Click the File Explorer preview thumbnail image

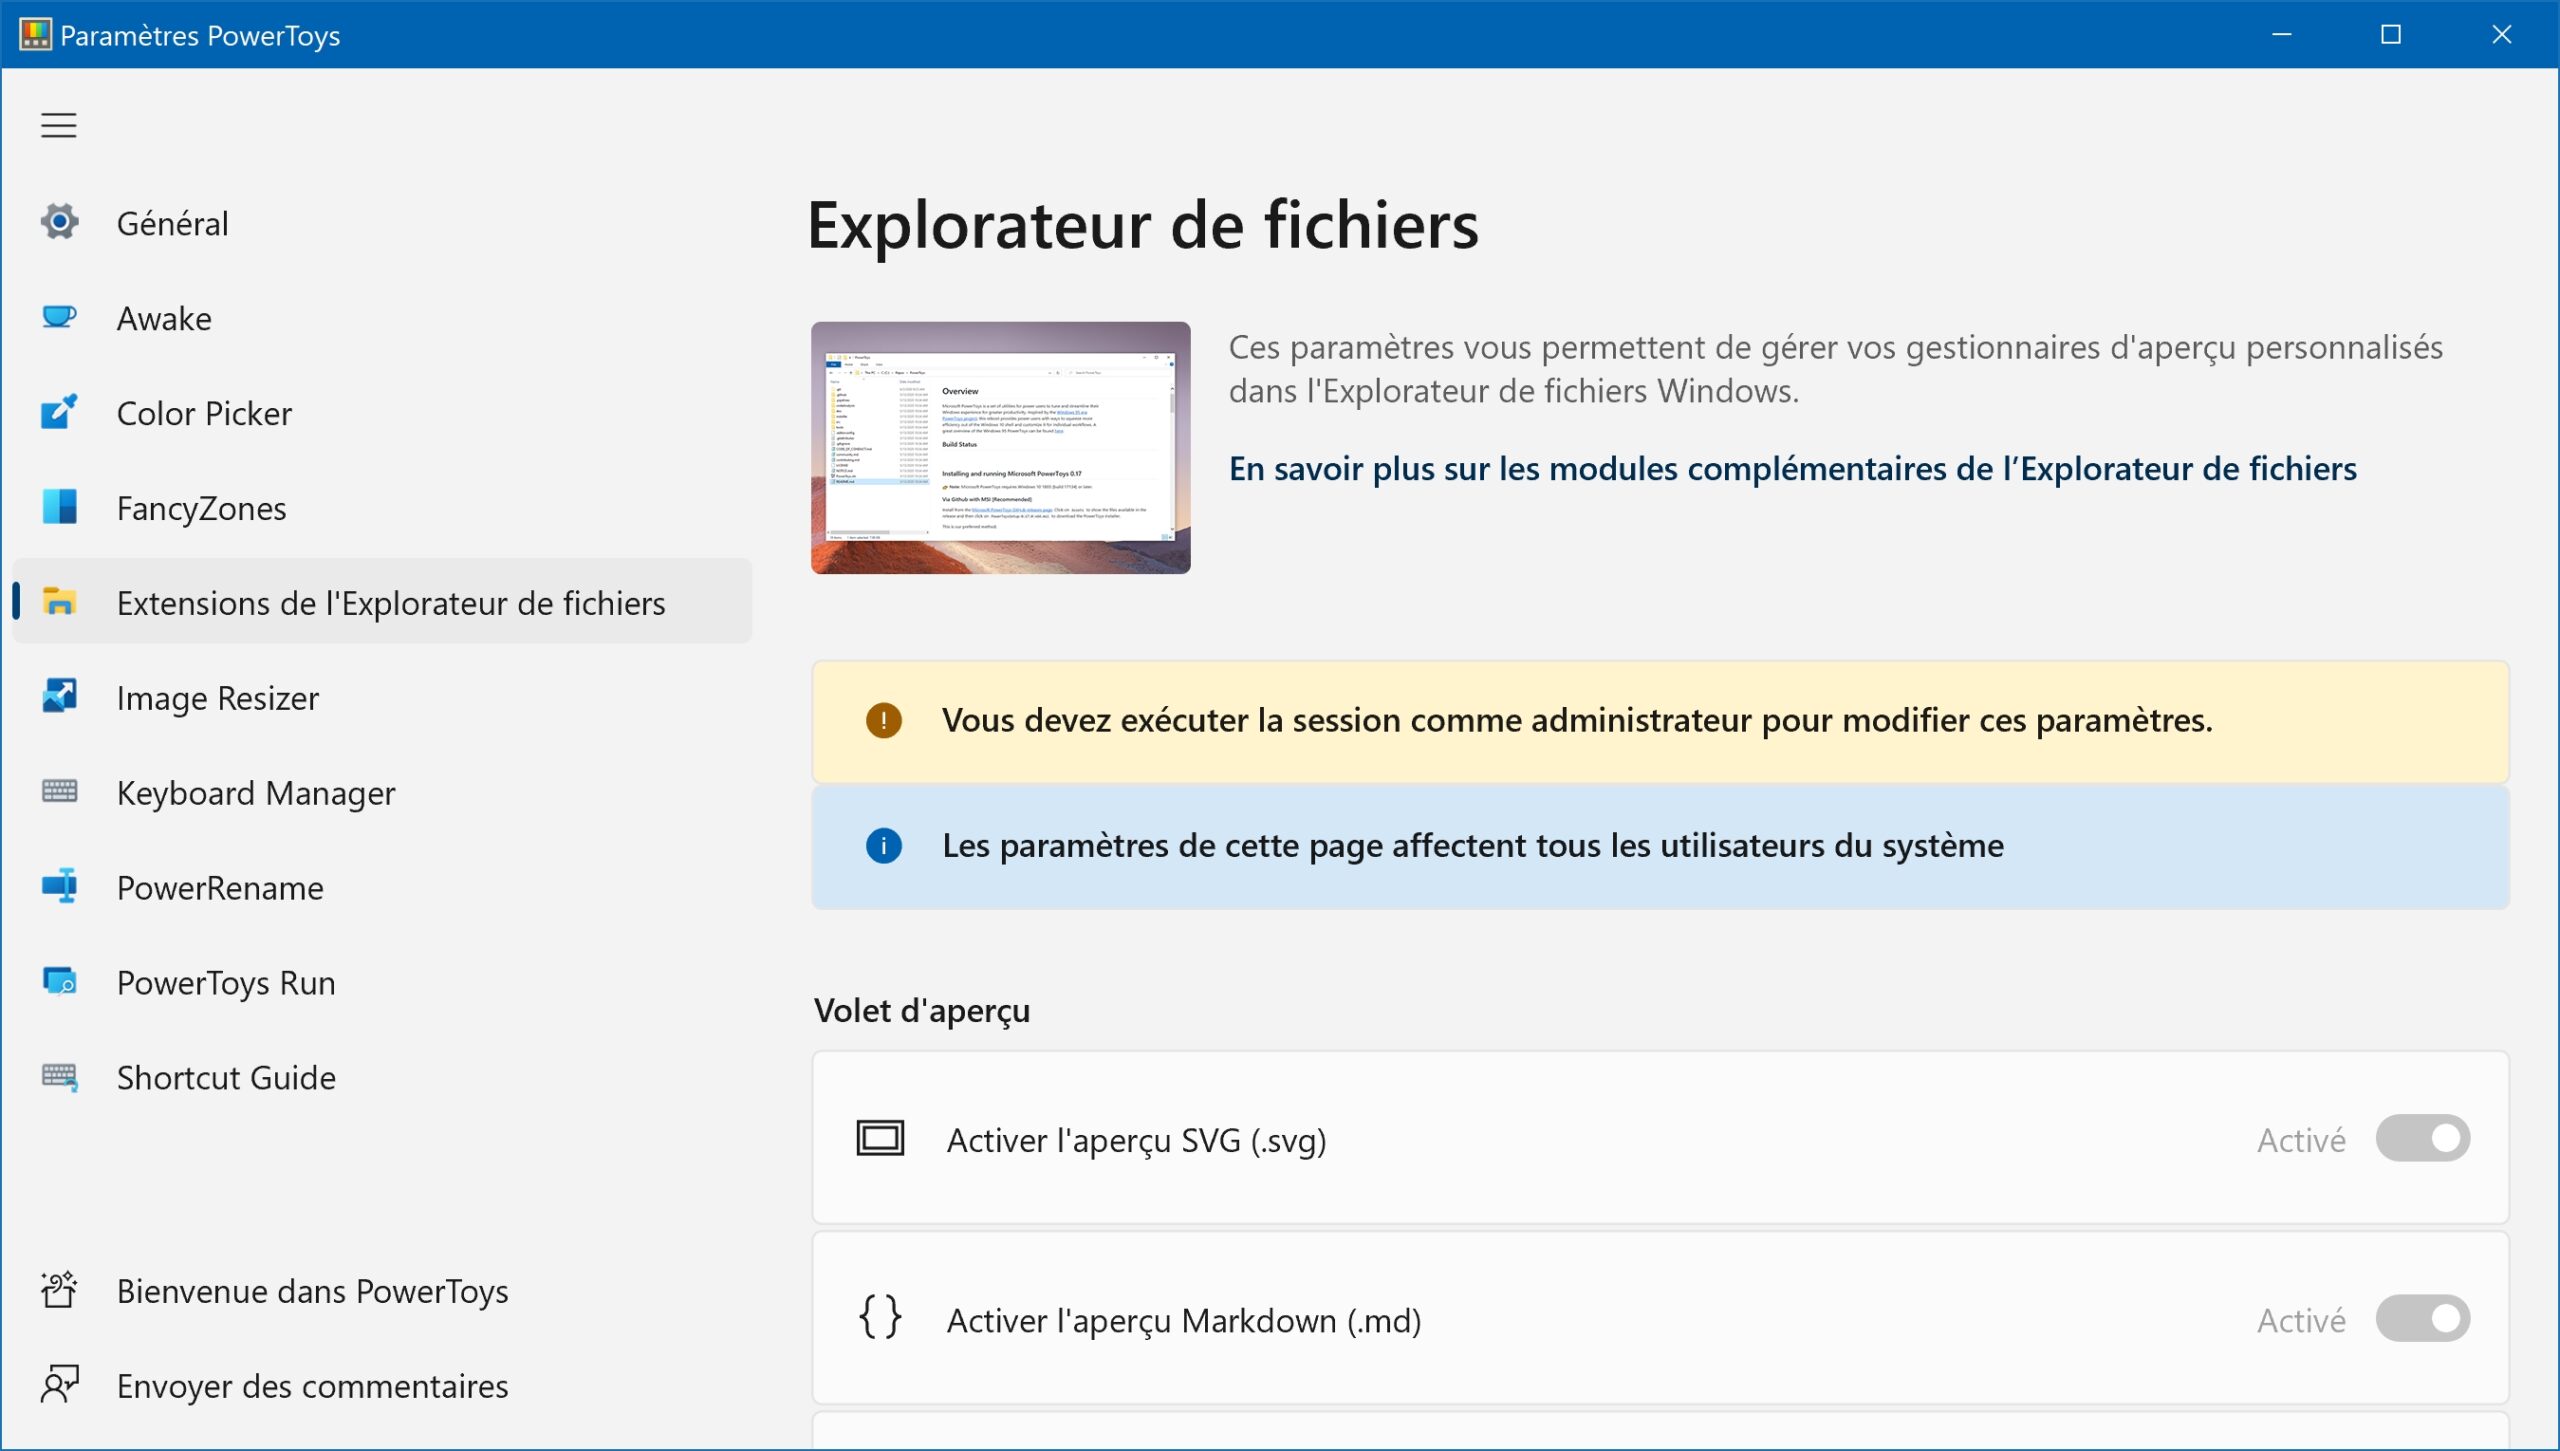pos(1000,447)
